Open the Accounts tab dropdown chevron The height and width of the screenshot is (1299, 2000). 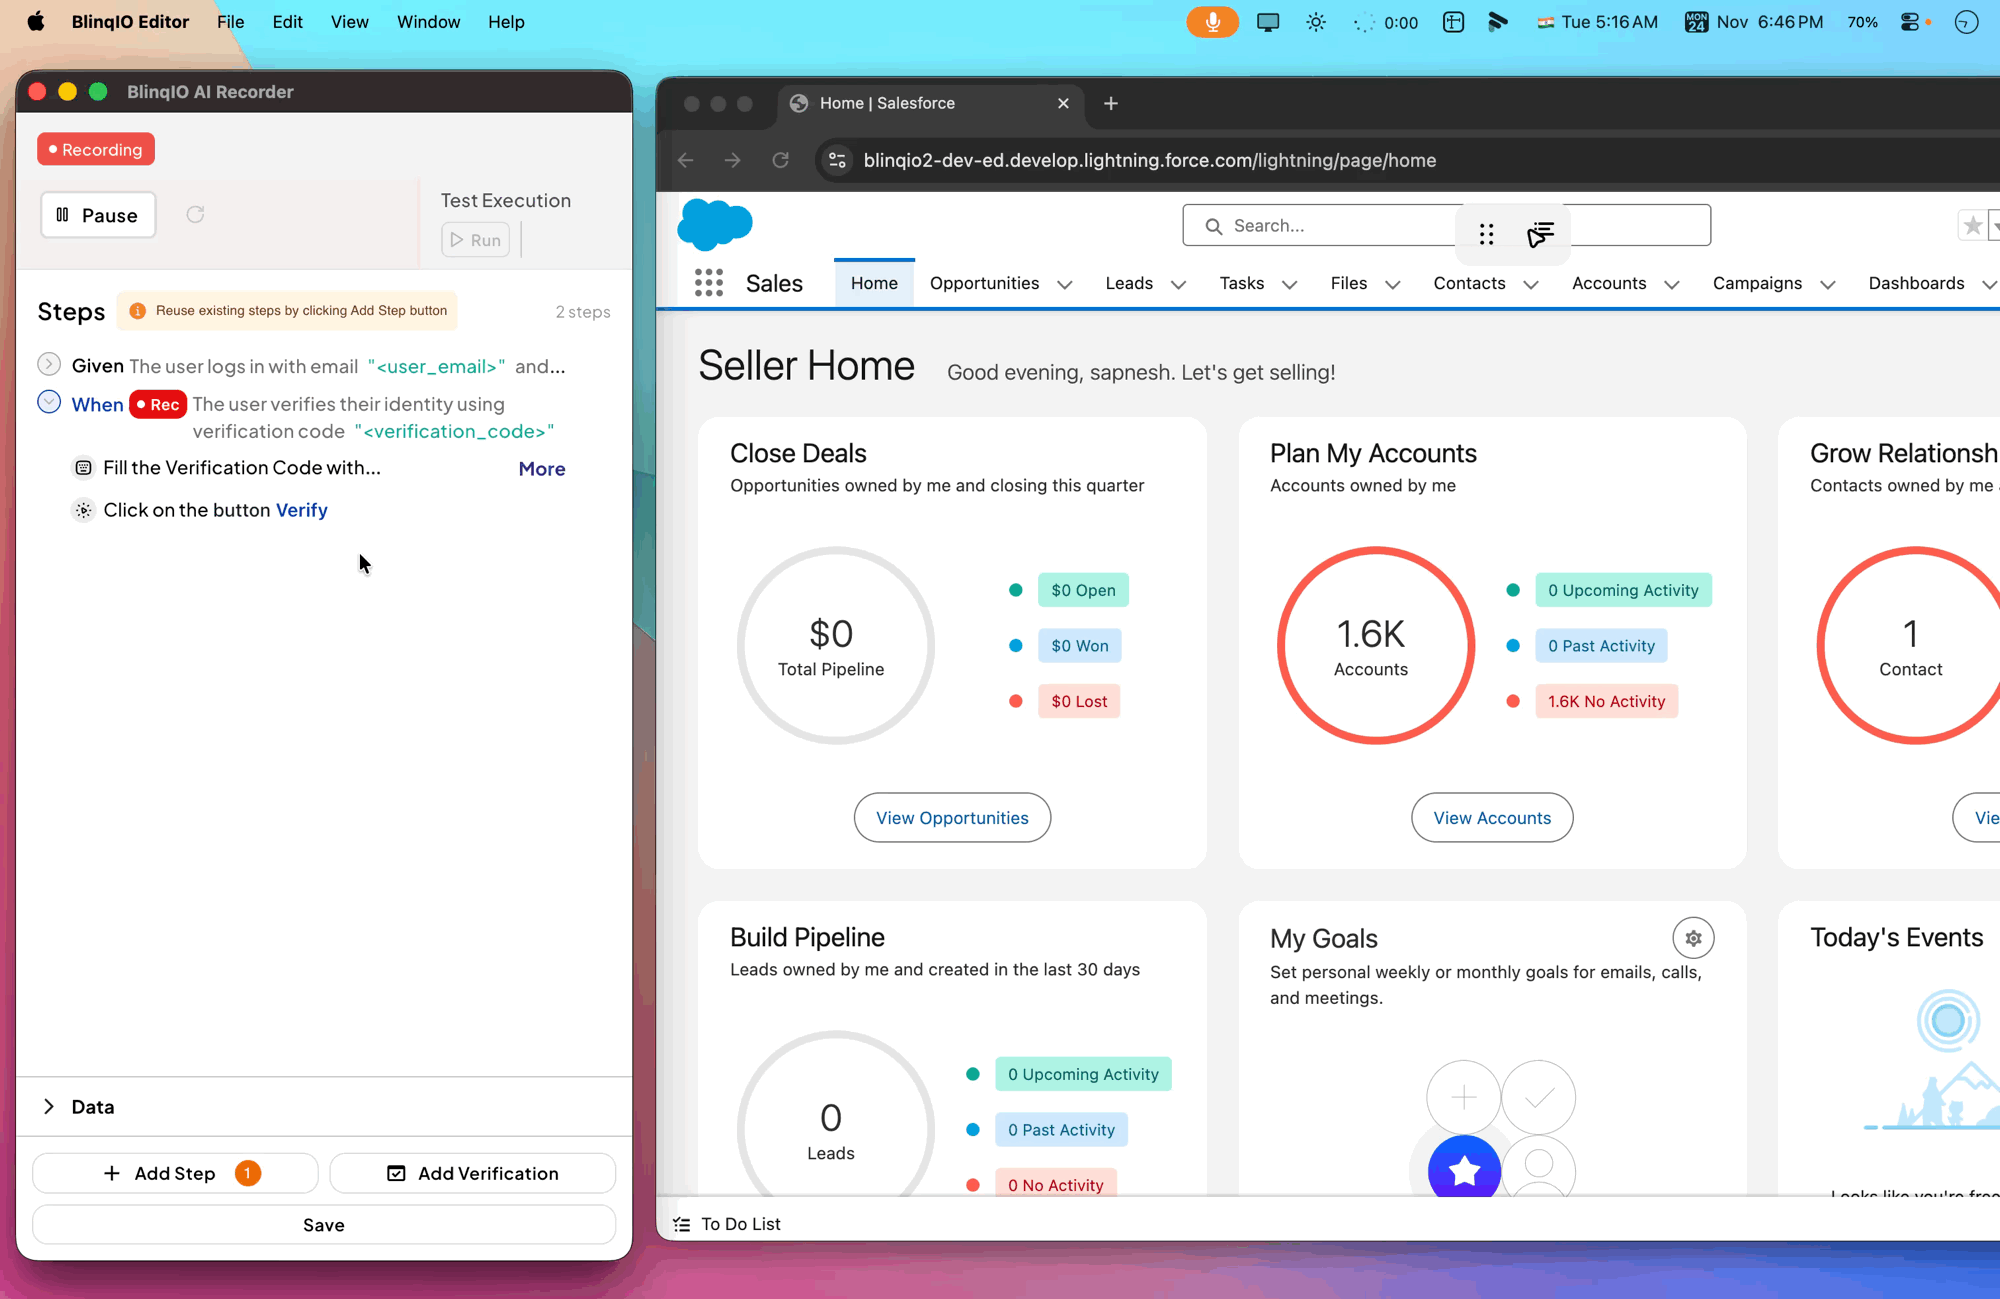(x=1672, y=285)
